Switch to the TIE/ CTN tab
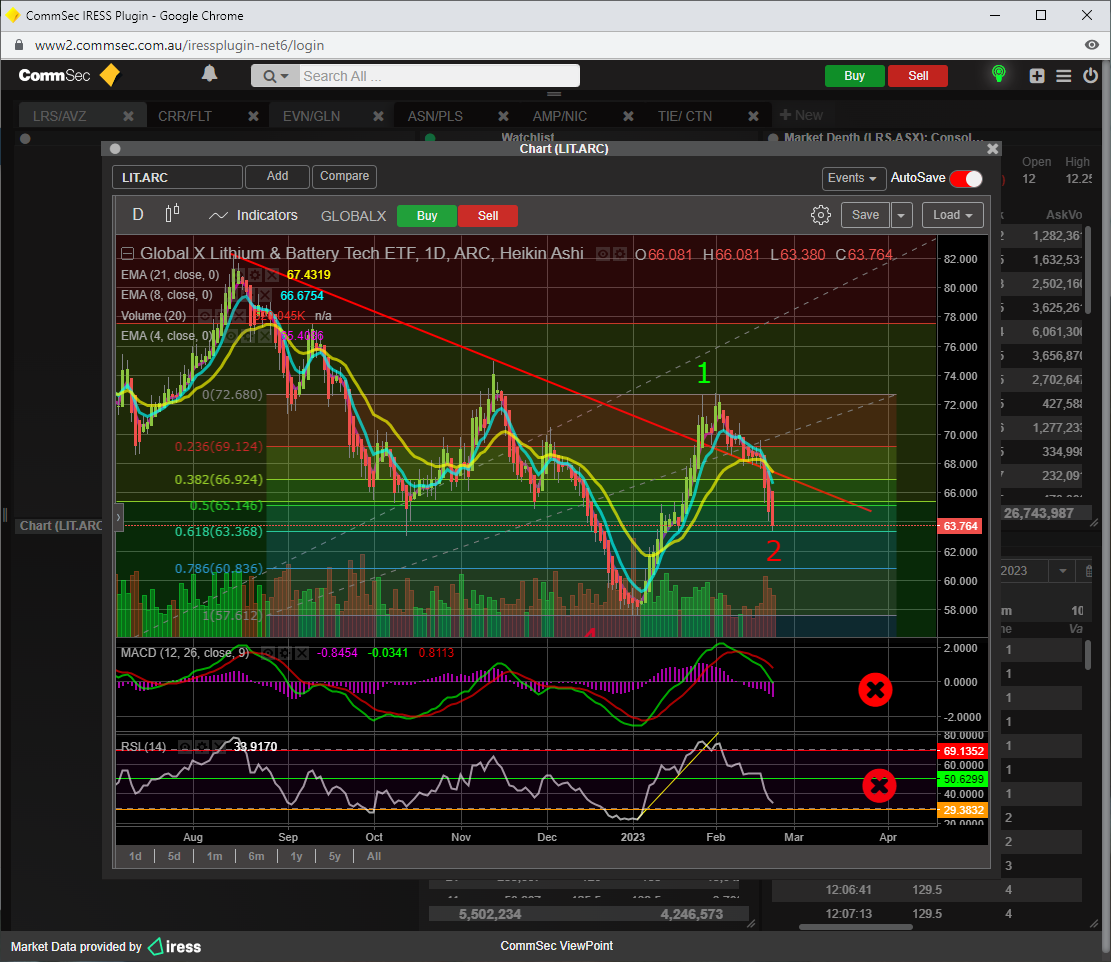 pyautogui.click(x=684, y=116)
